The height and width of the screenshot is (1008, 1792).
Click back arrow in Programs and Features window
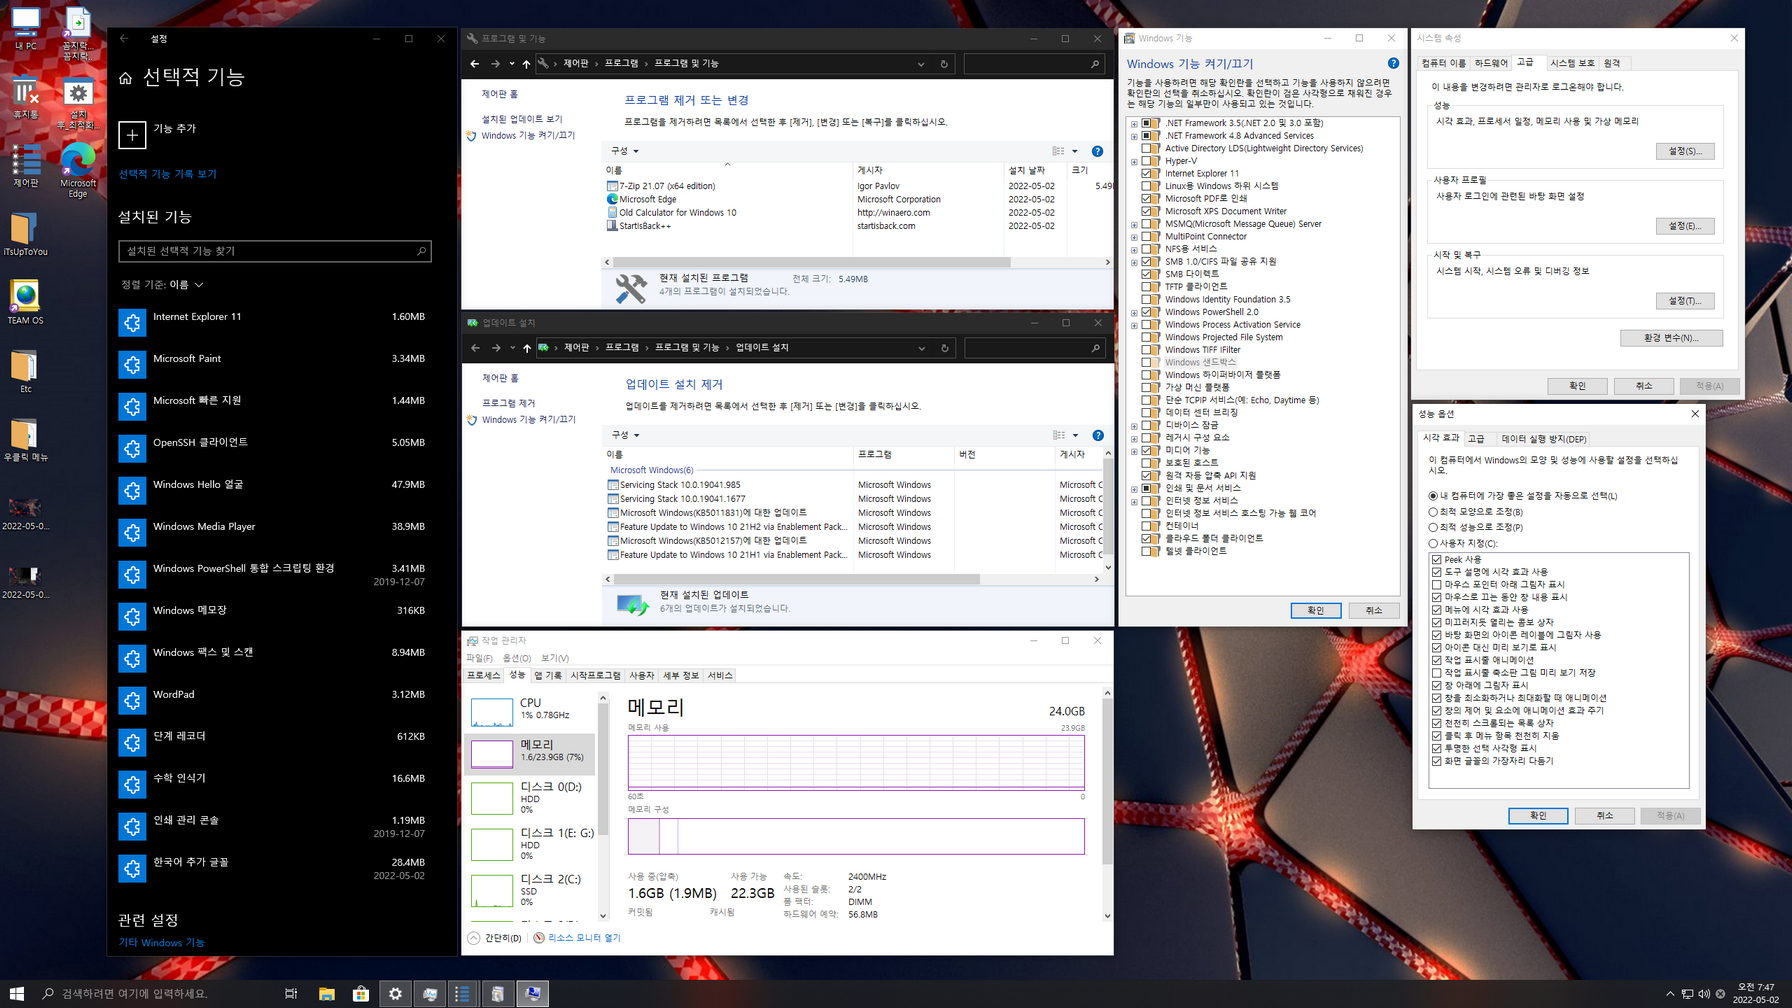pos(475,64)
